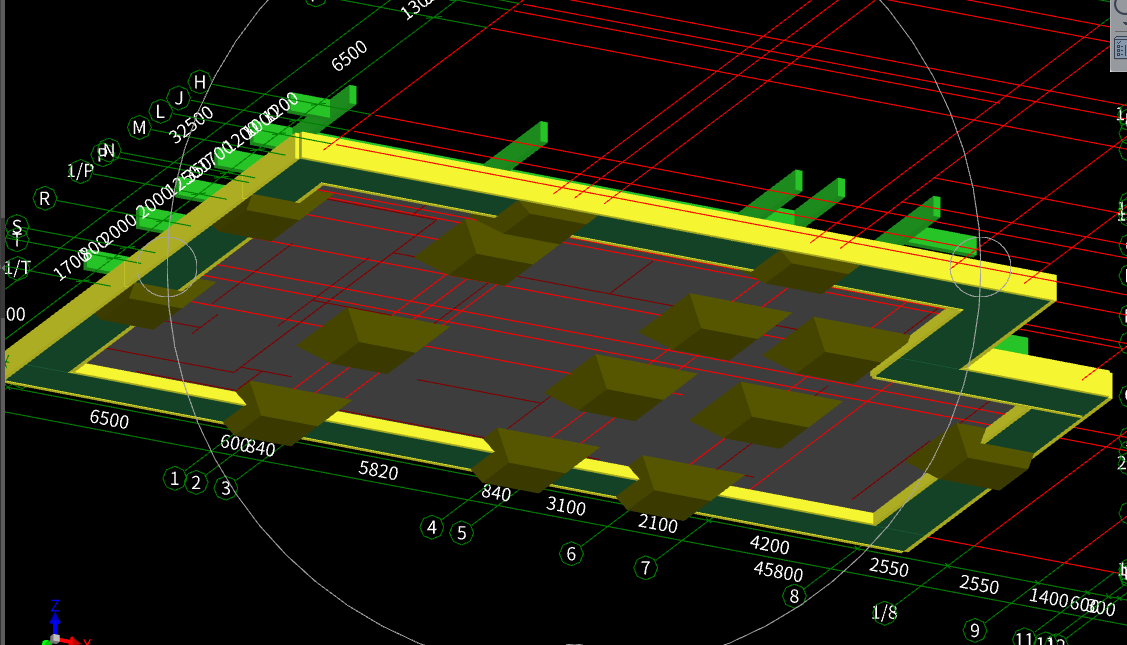Select grid label 1/8

coord(884,613)
